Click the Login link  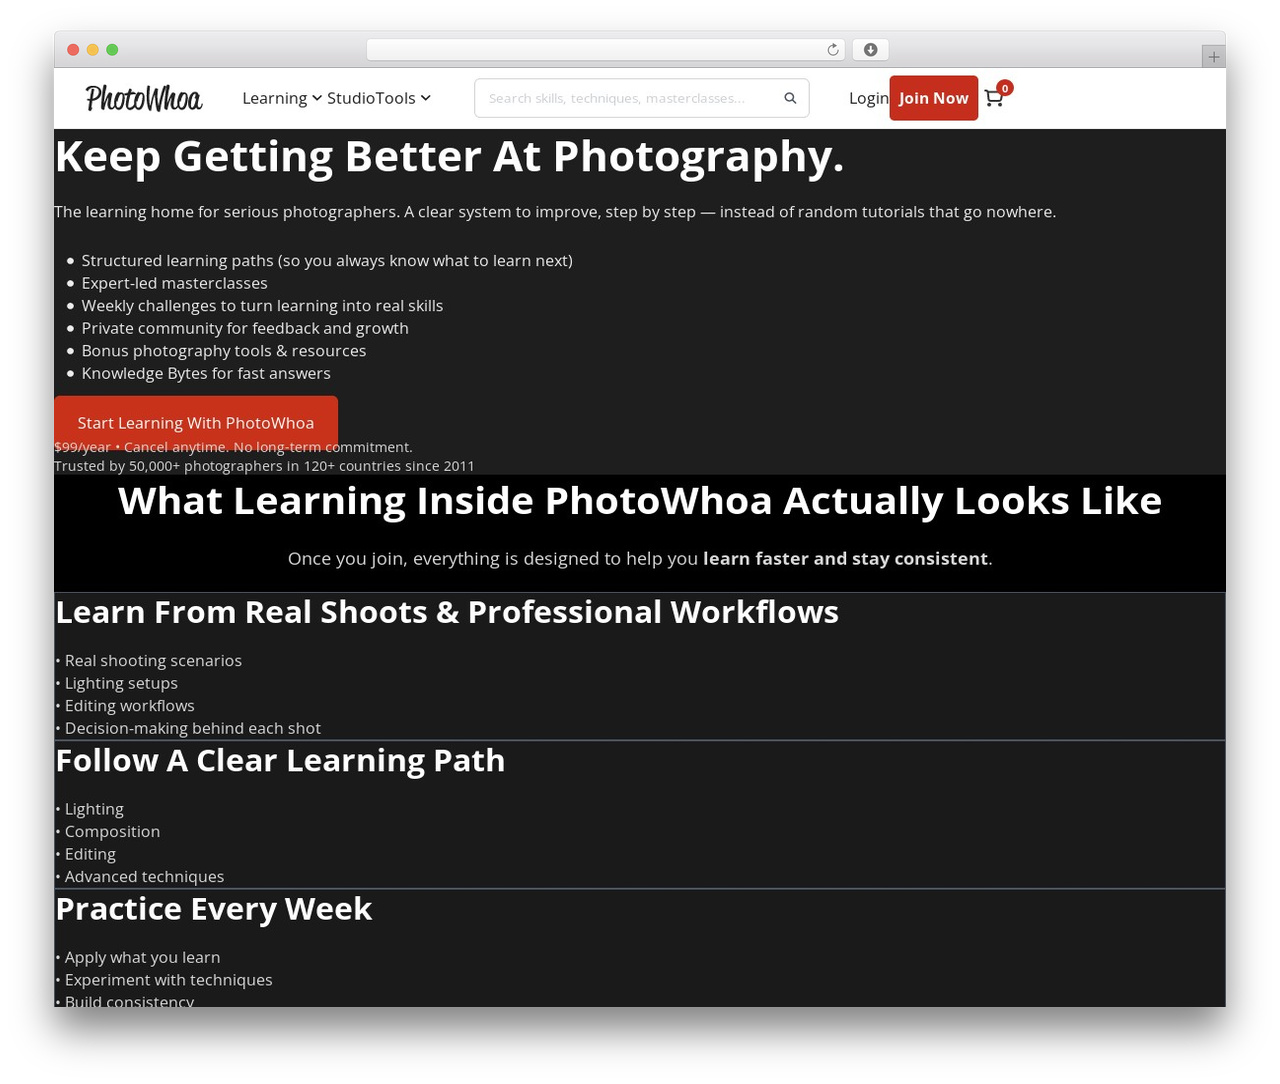[868, 98]
